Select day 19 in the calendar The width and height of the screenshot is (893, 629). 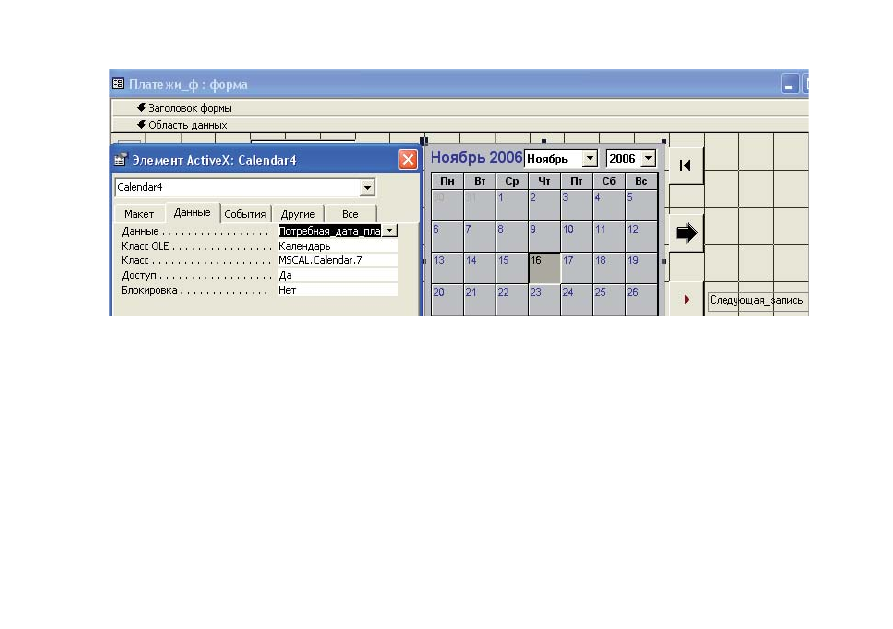click(x=641, y=268)
